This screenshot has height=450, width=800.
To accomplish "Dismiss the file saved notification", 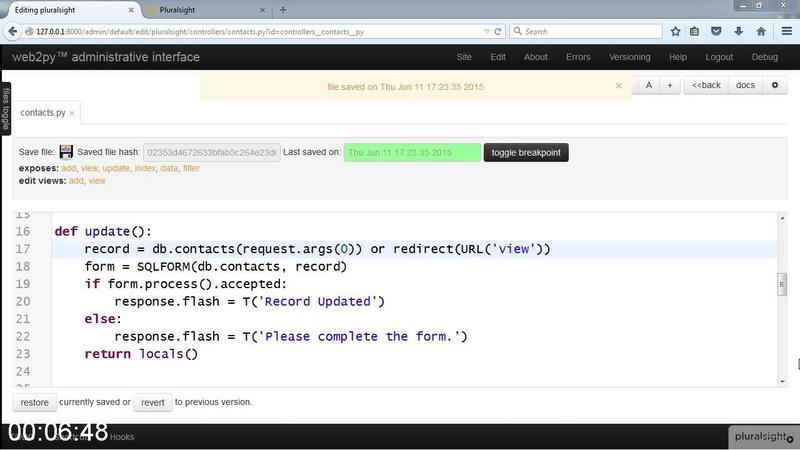I will pyautogui.click(x=619, y=86).
